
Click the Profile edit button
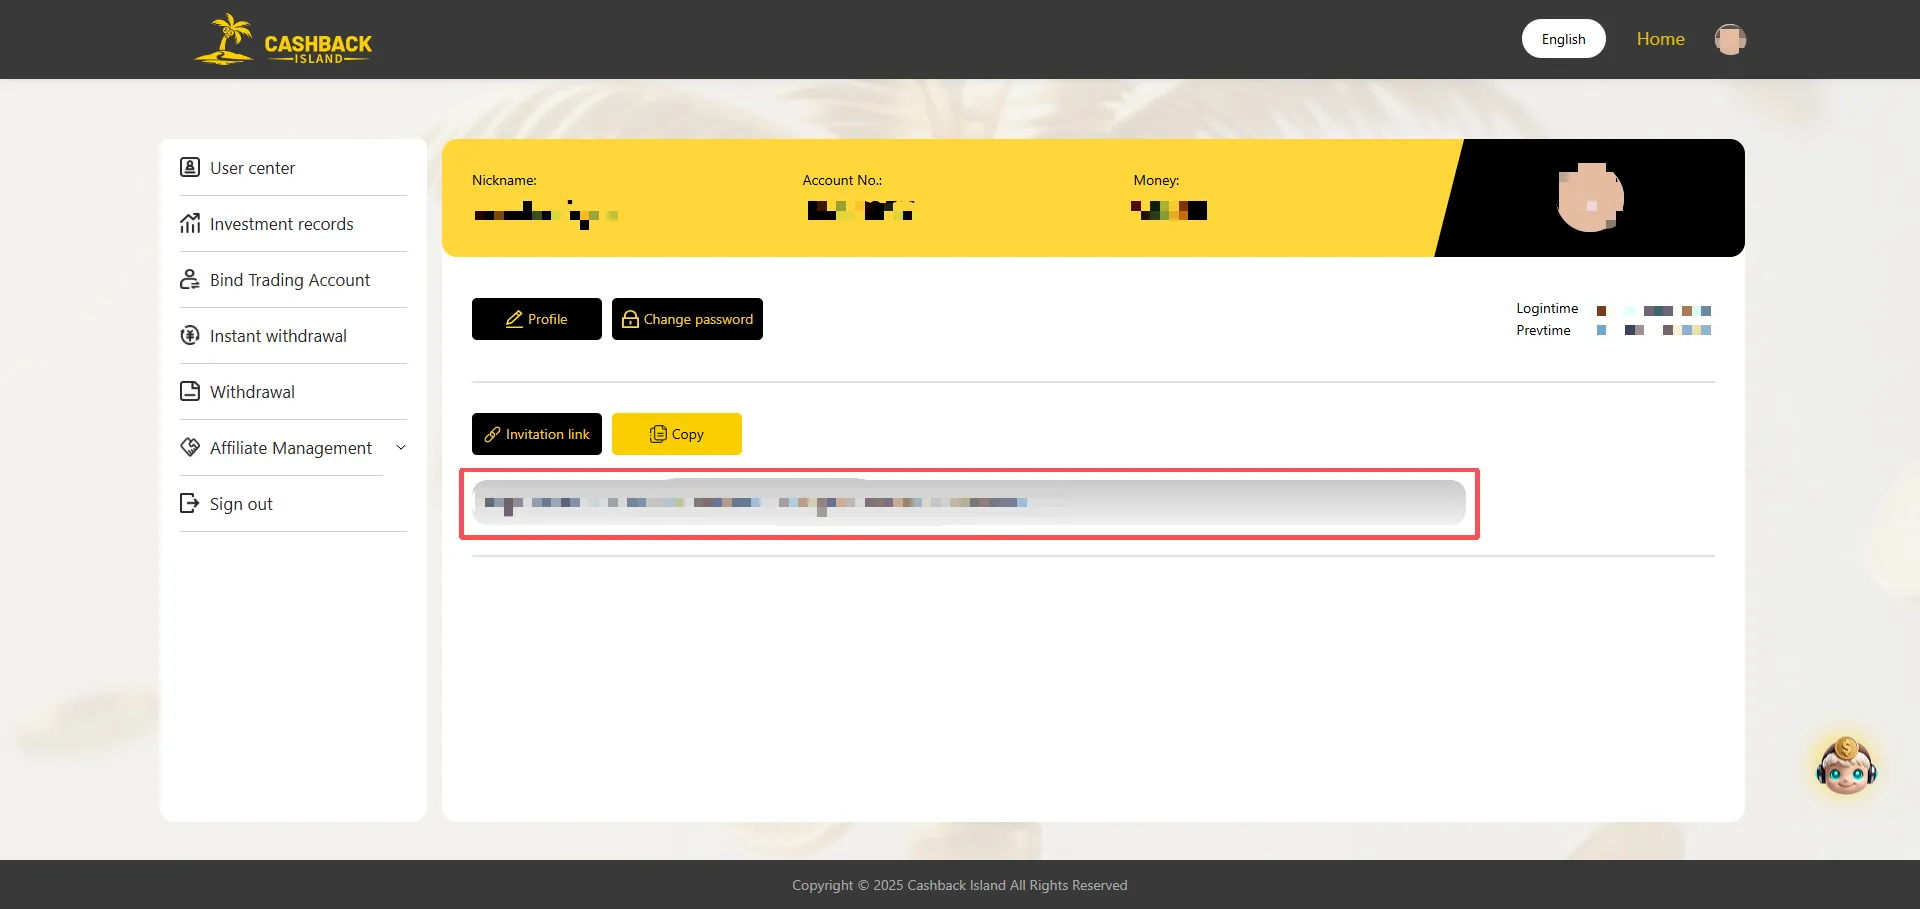(537, 319)
